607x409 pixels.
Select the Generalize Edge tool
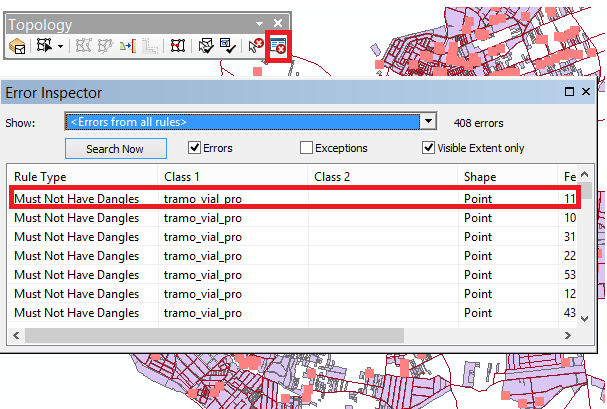pyautogui.click(x=150, y=46)
